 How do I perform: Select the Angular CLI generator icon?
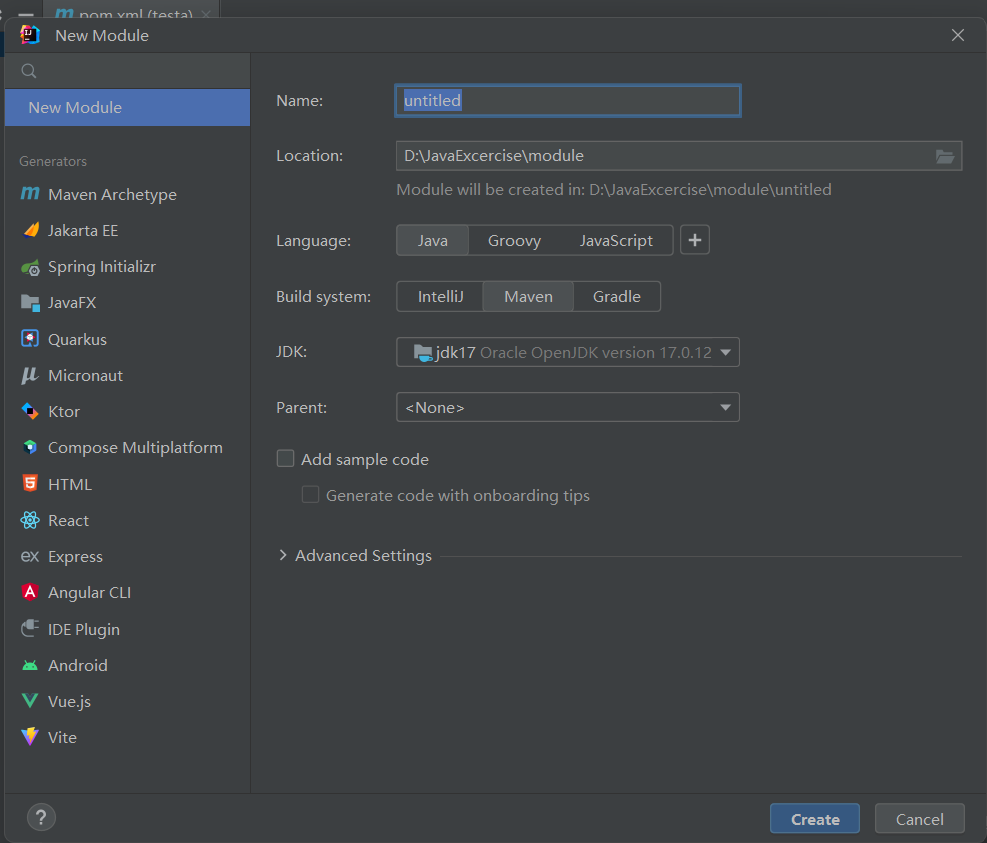[30, 592]
